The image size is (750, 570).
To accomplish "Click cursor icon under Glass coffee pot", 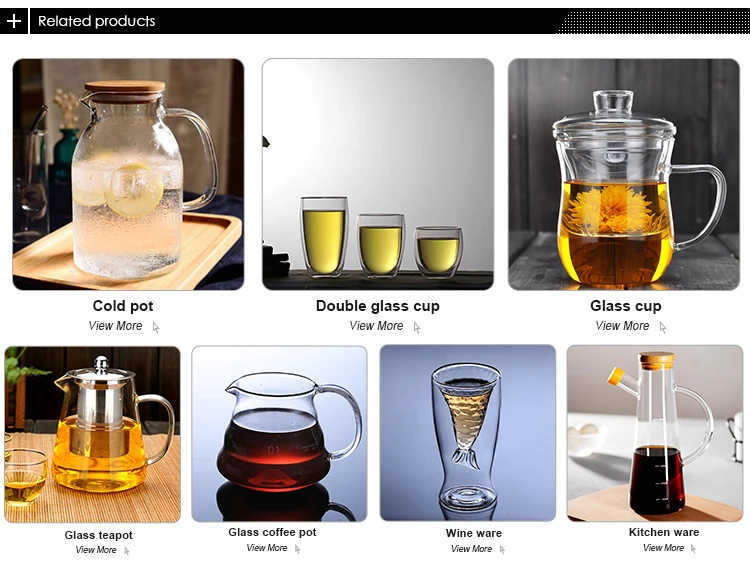I will coord(298,549).
